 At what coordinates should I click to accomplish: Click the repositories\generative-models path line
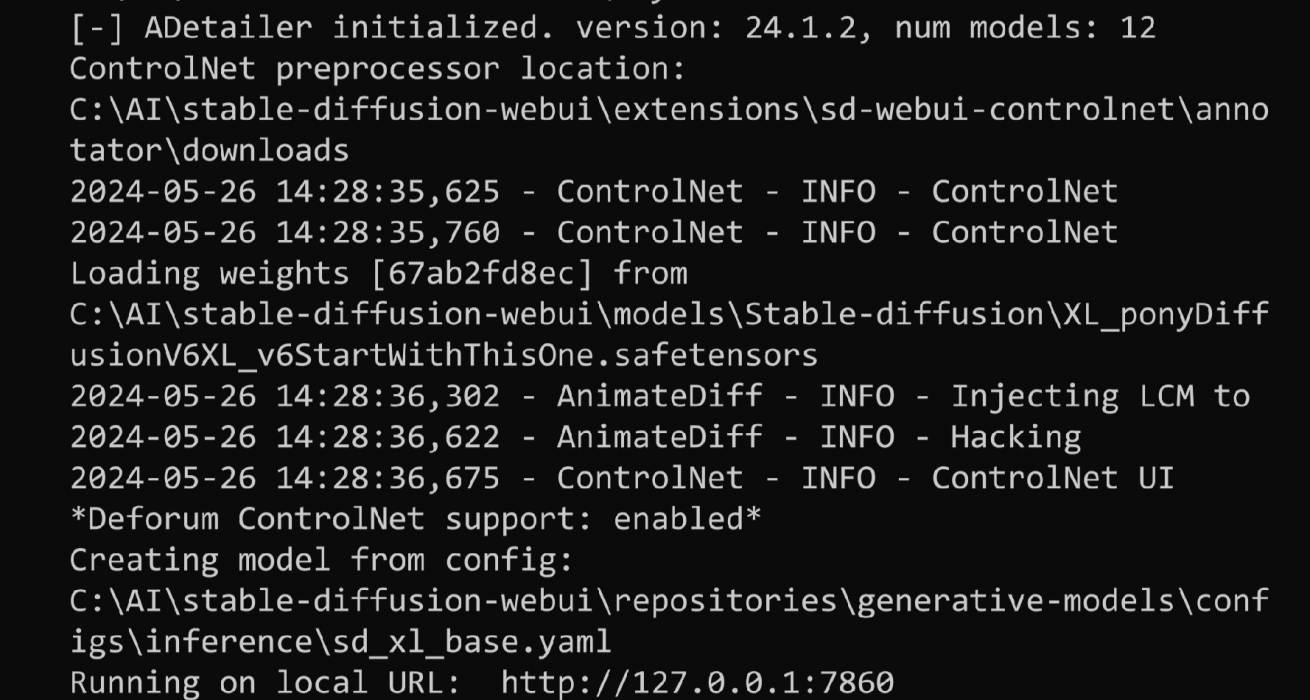pos(668,601)
